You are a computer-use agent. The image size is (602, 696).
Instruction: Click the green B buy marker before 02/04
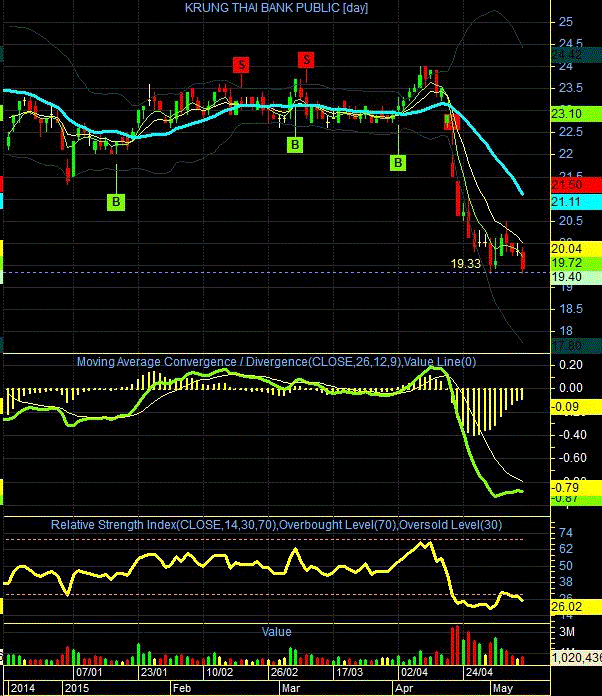coord(398,163)
